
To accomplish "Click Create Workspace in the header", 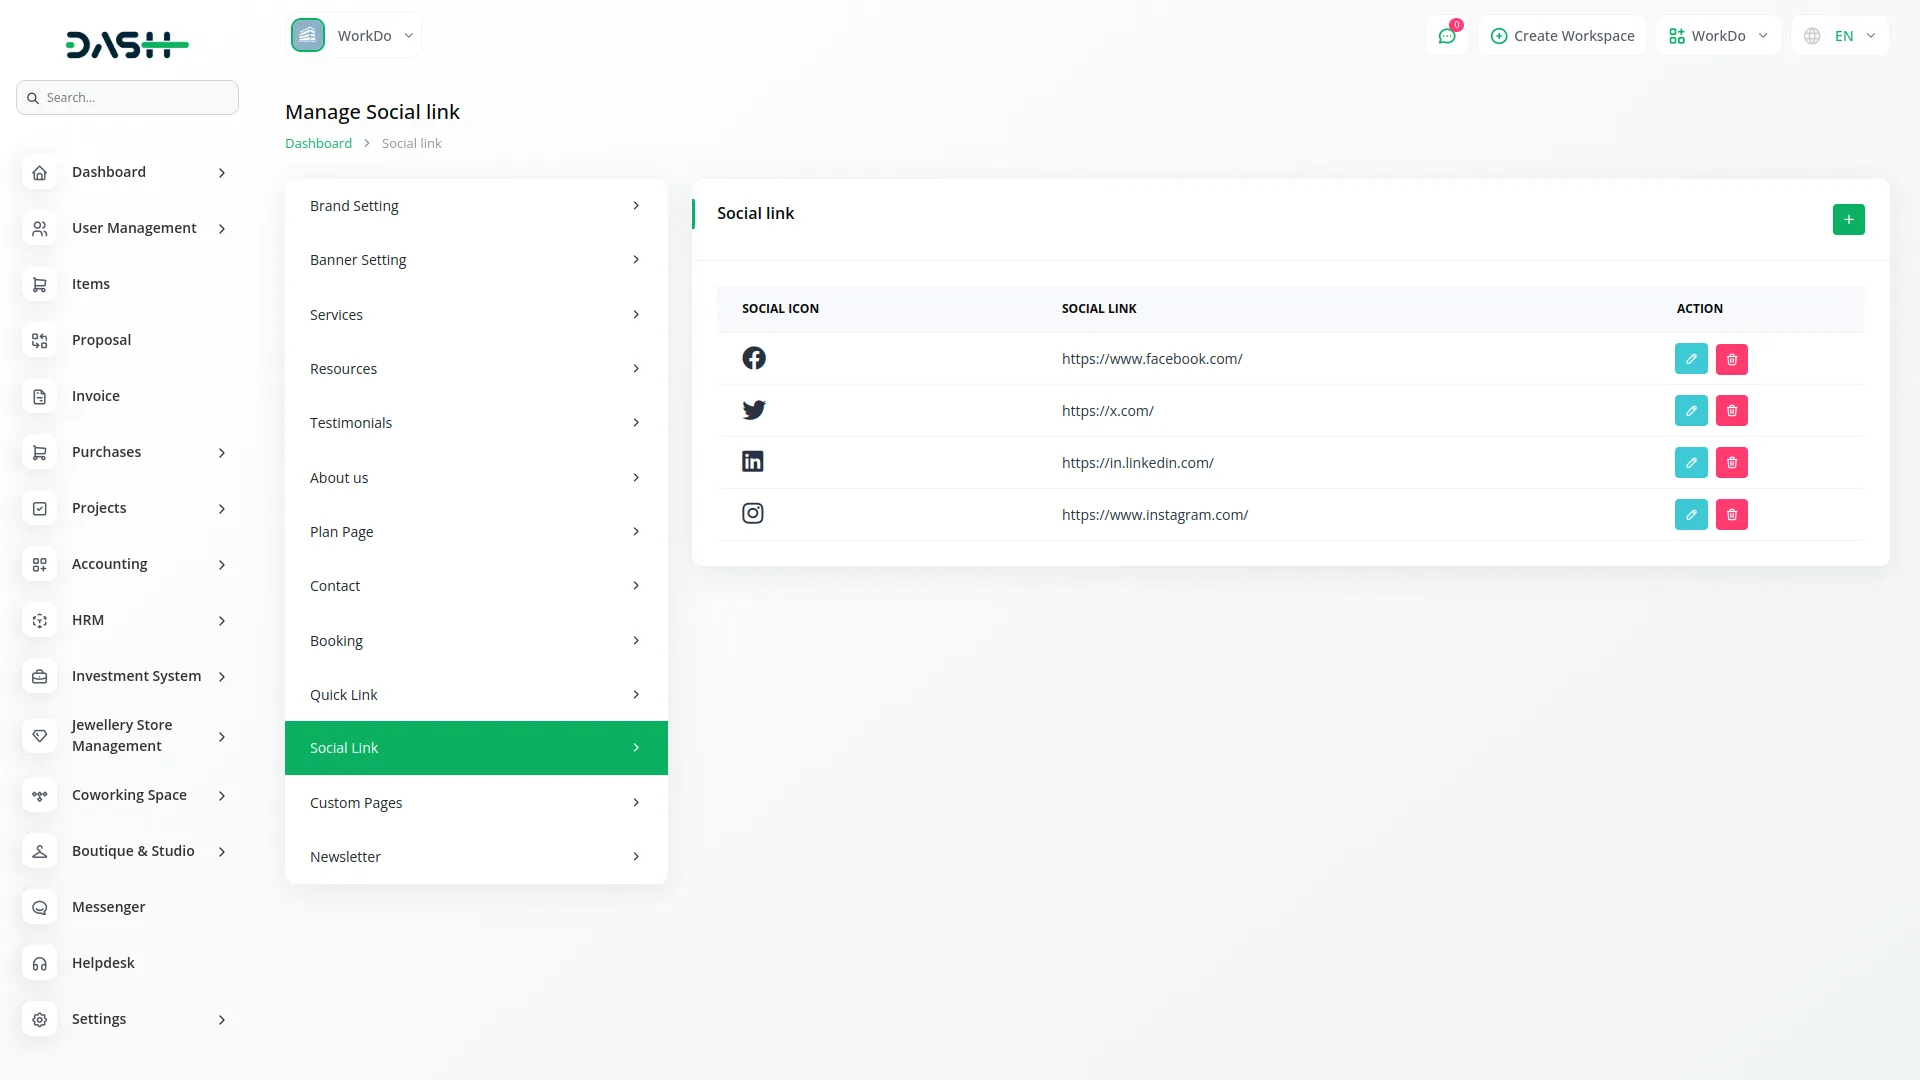I will click(1562, 35).
